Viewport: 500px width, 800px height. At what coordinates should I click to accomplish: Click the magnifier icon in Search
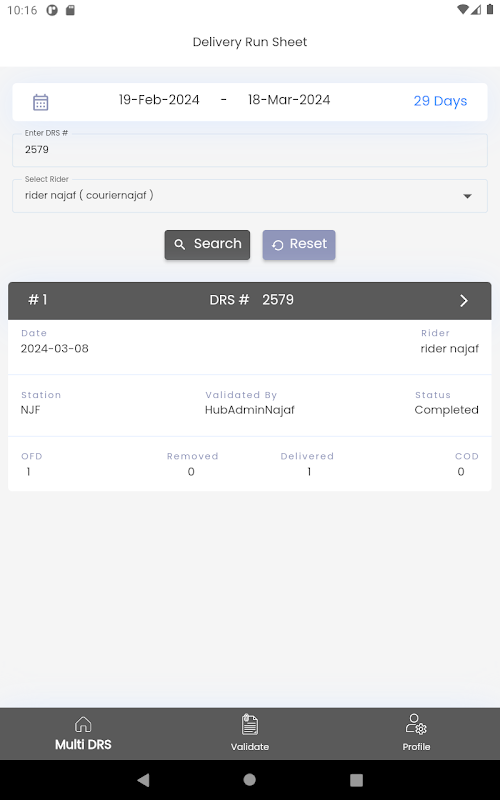(x=180, y=244)
